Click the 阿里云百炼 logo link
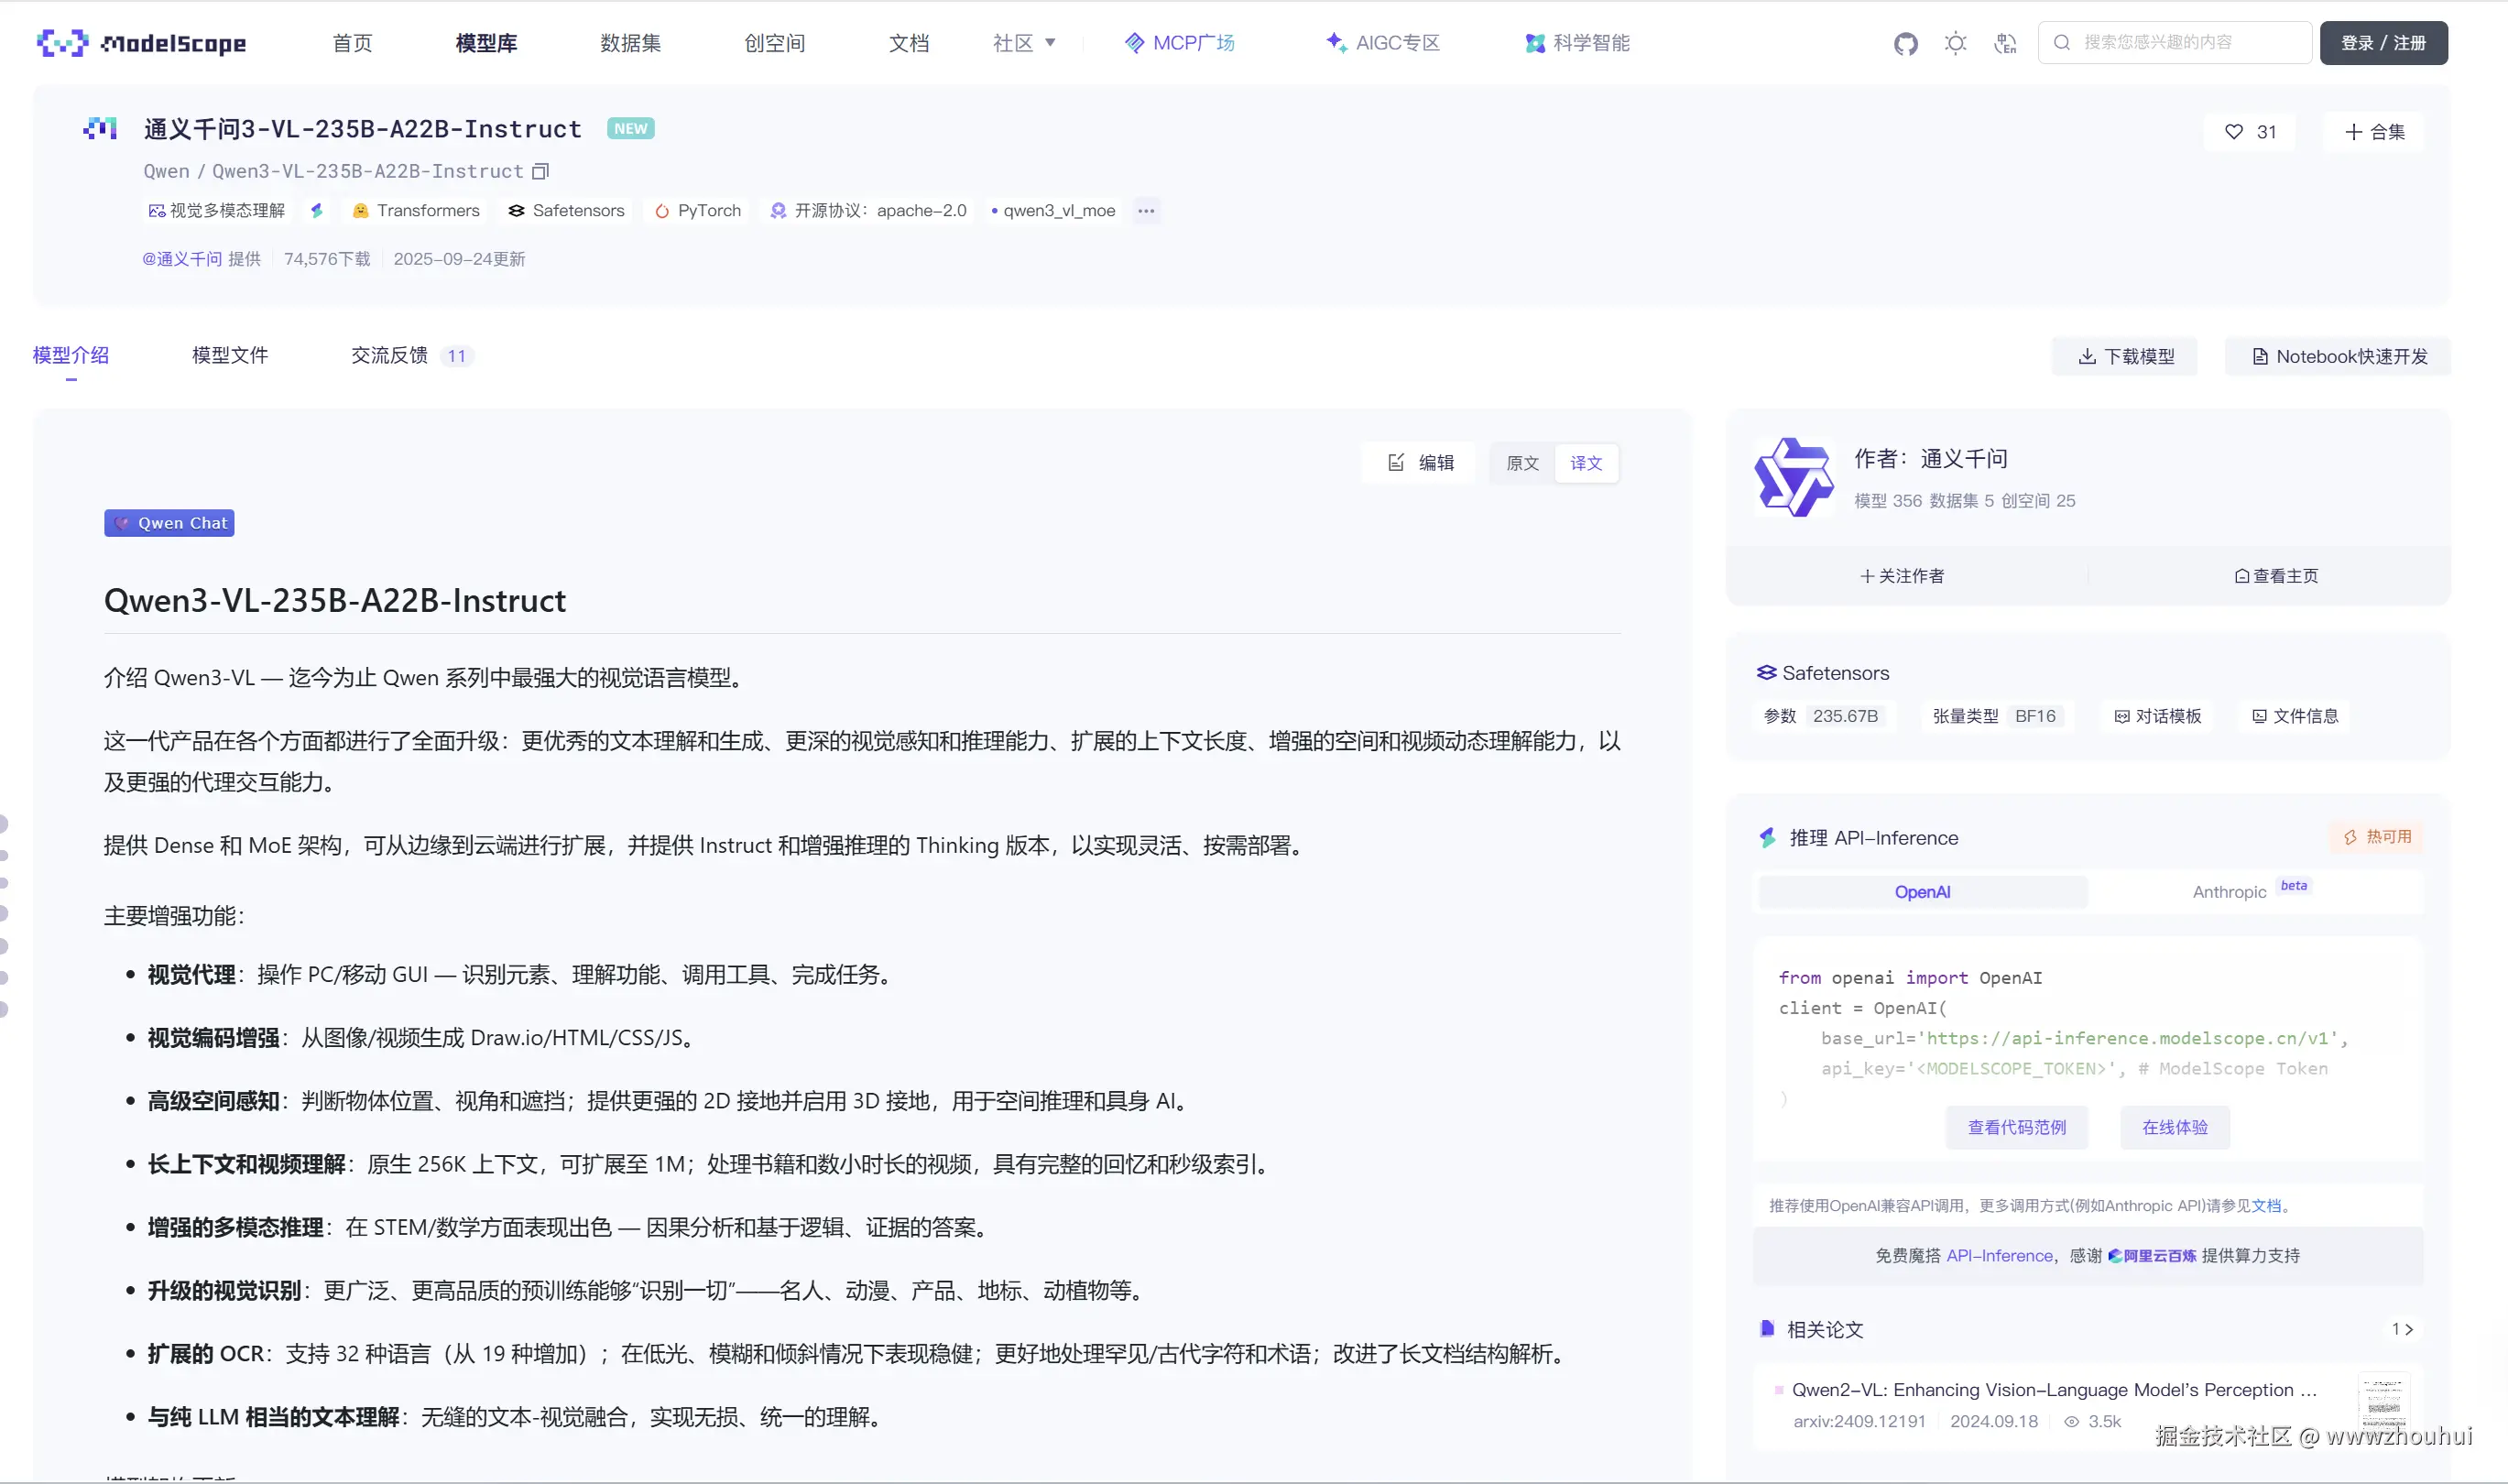Viewport: 2508px width, 1484px height. pyautogui.click(x=2152, y=1256)
